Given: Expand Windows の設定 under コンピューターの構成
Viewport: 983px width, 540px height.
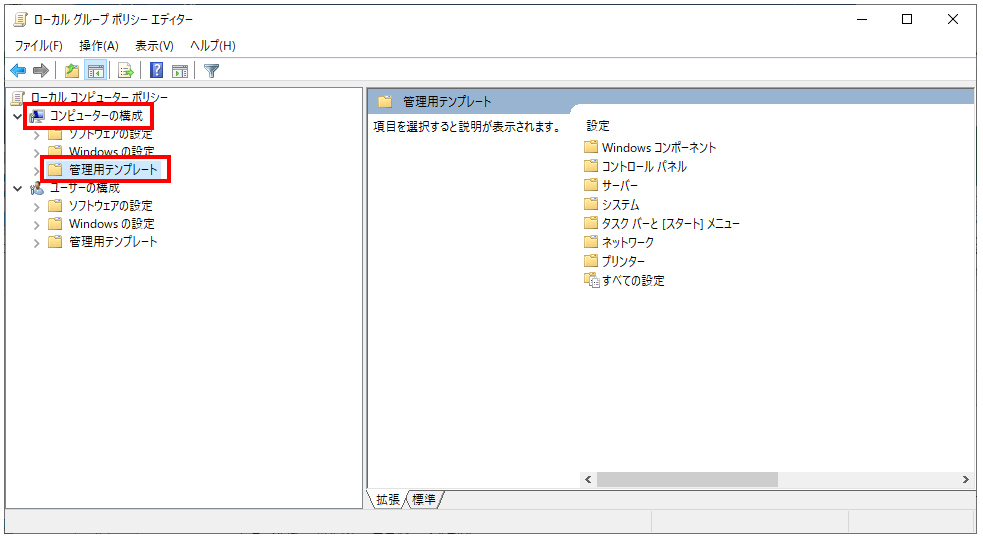Looking at the screenshot, I should pyautogui.click(x=36, y=152).
